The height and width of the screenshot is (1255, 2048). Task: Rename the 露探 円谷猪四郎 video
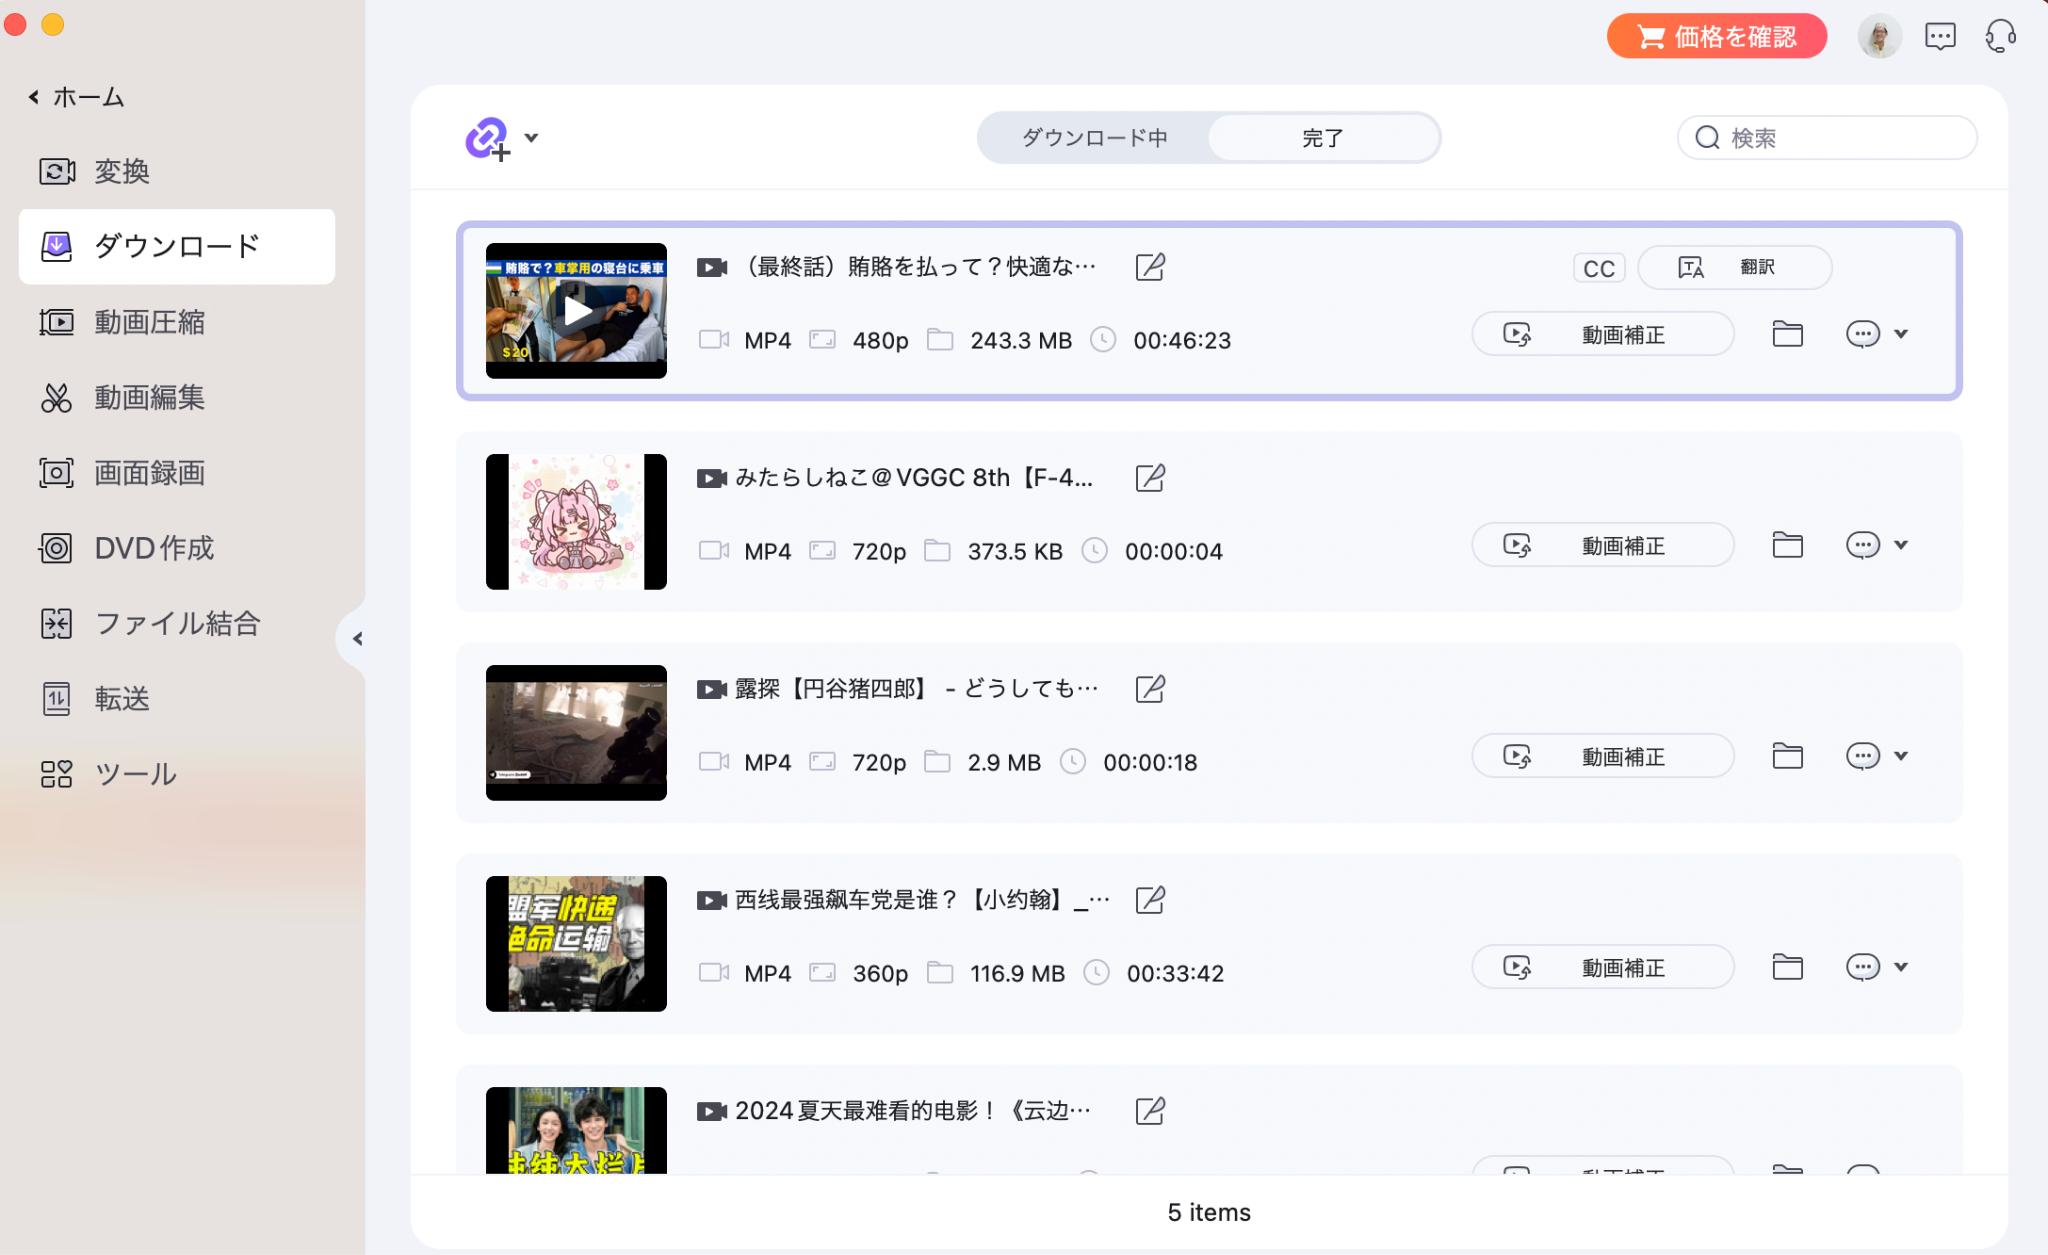[1150, 689]
